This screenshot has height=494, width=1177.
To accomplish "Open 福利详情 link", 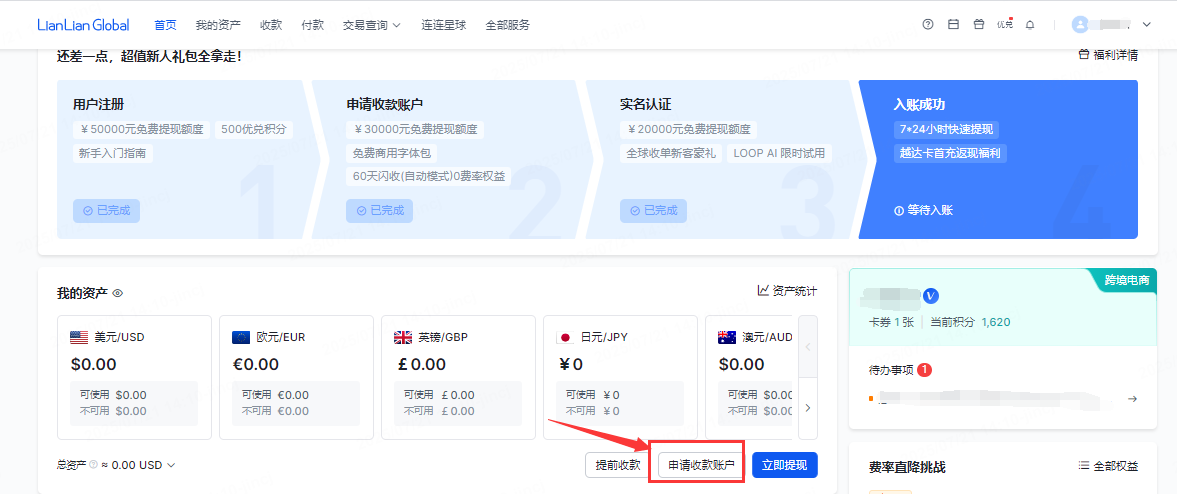I will tap(1107, 55).
